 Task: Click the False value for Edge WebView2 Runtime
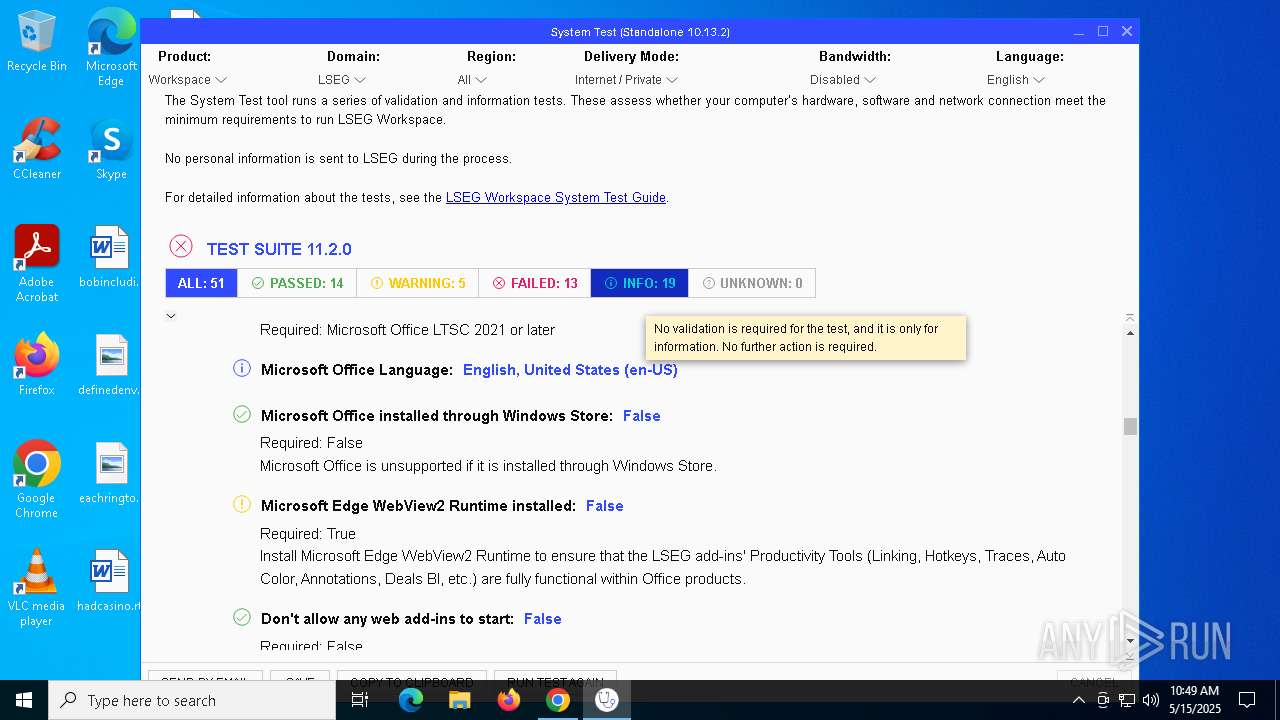pos(605,506)
